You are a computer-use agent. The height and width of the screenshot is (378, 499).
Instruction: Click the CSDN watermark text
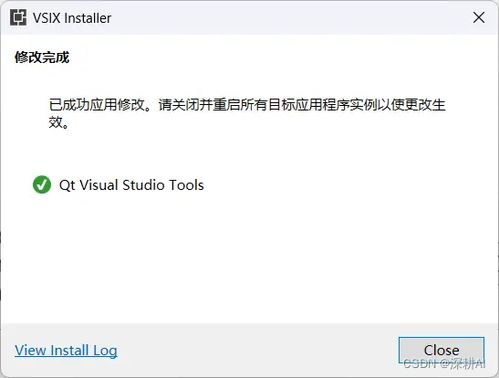click(x=444, y=364)
